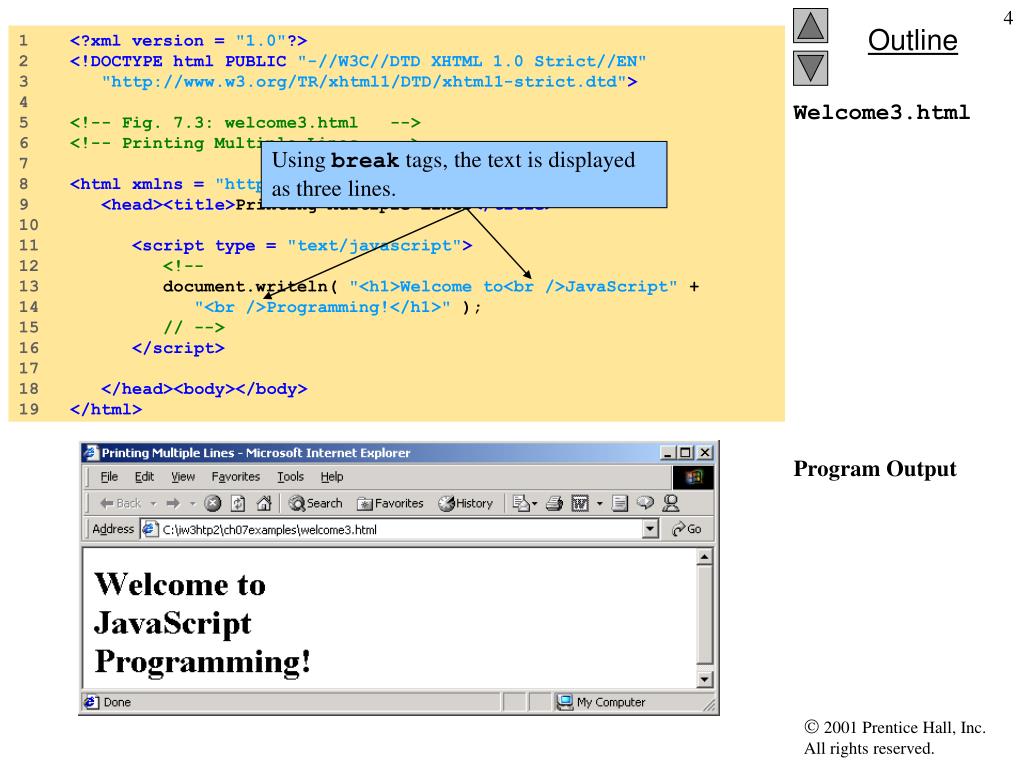Click the Outline link

pyautogui.click(x=912, y=40)
